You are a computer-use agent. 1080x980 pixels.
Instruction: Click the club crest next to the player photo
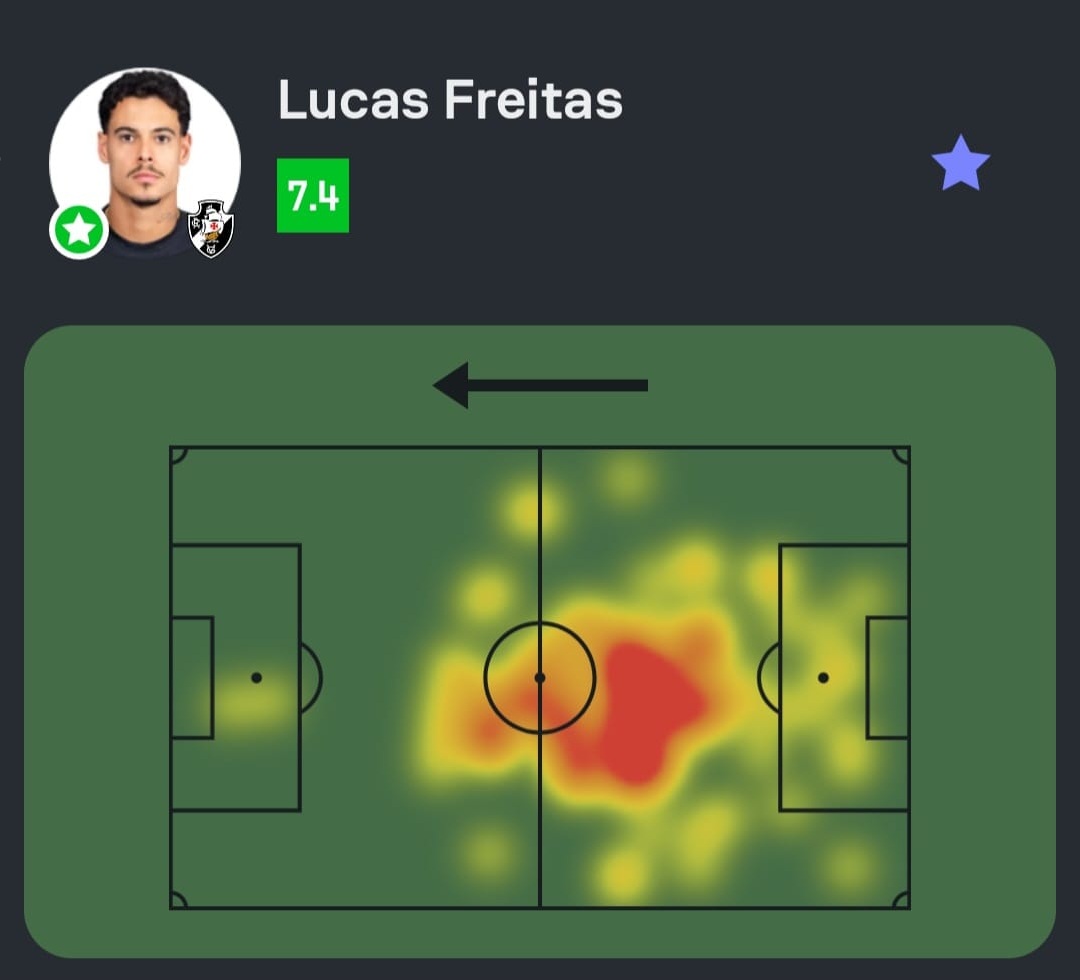[211, 228]
